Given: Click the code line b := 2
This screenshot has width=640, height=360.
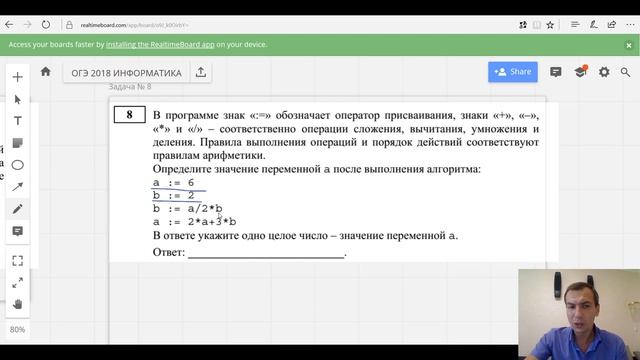Looking at the screenshot, I should tap(173, 196).
